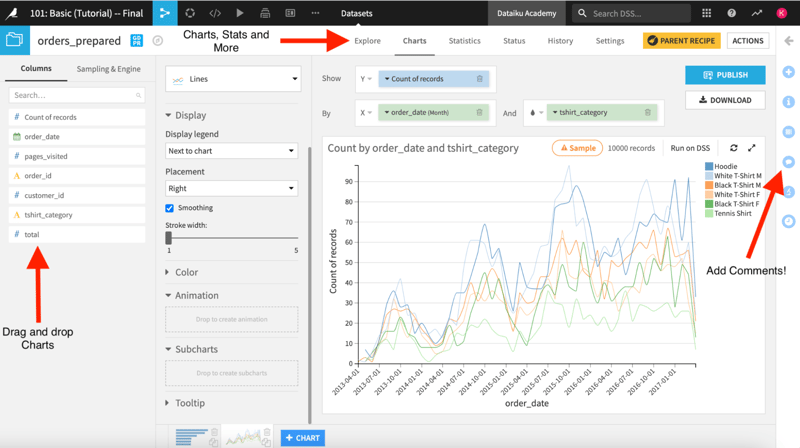Toggle the Smoothing checkbox
Viewport: 800px width, 448px height.
[x=169, y=208]
